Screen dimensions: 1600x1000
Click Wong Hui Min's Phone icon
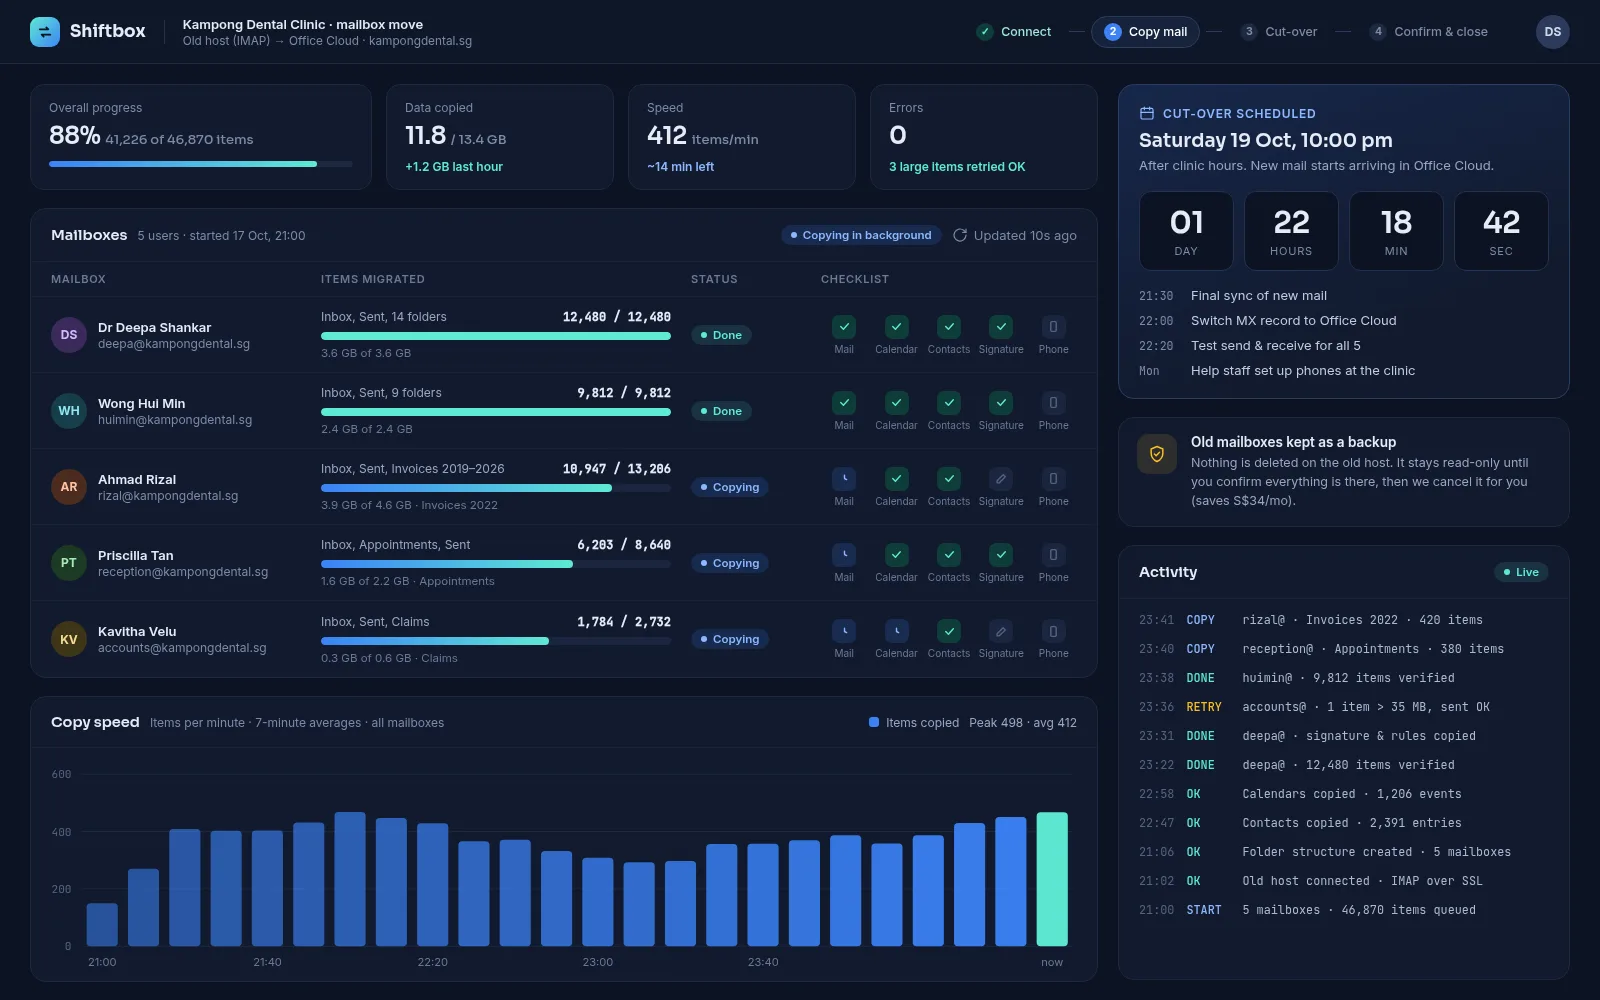pos(1053,402)
